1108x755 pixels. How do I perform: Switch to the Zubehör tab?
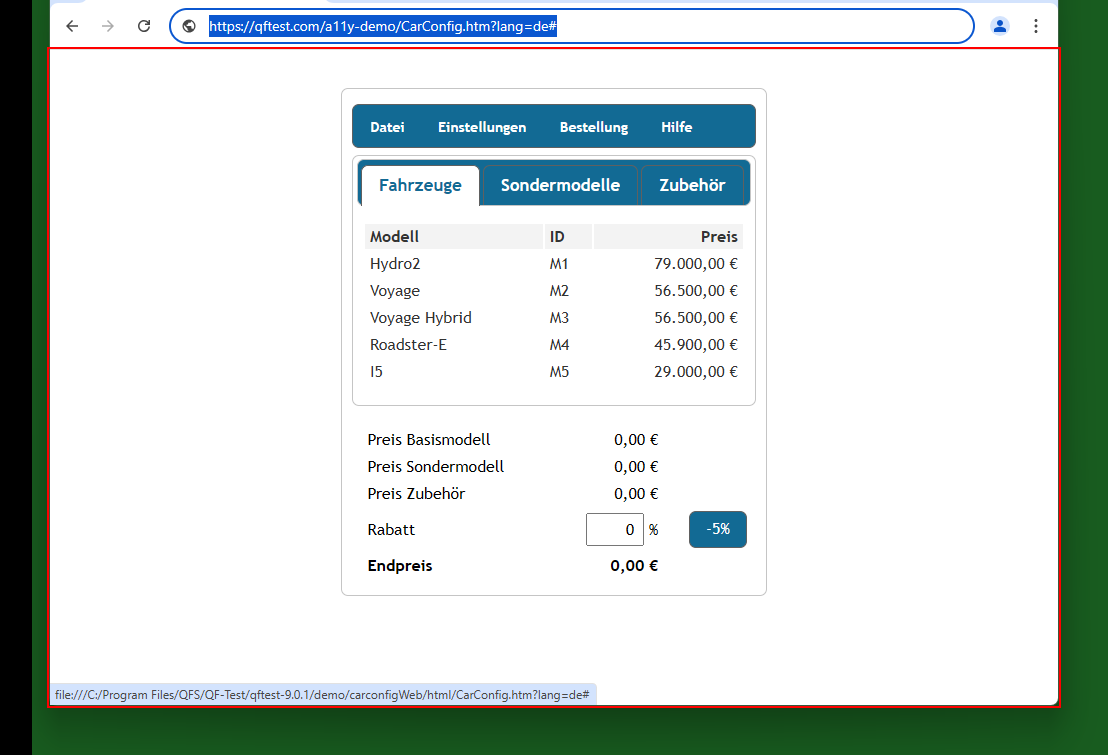(x=692, y=185)
